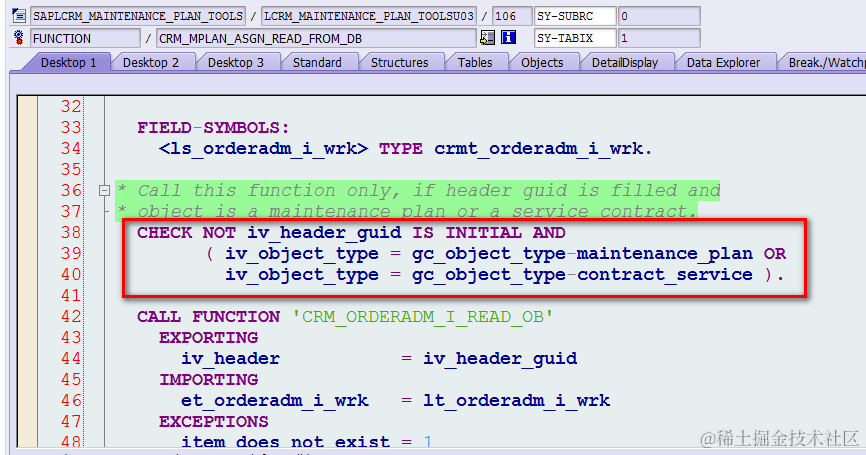Click the FUNCTION event type field
This screenshot has width=866, height=455.
click(x=86, y=38)
